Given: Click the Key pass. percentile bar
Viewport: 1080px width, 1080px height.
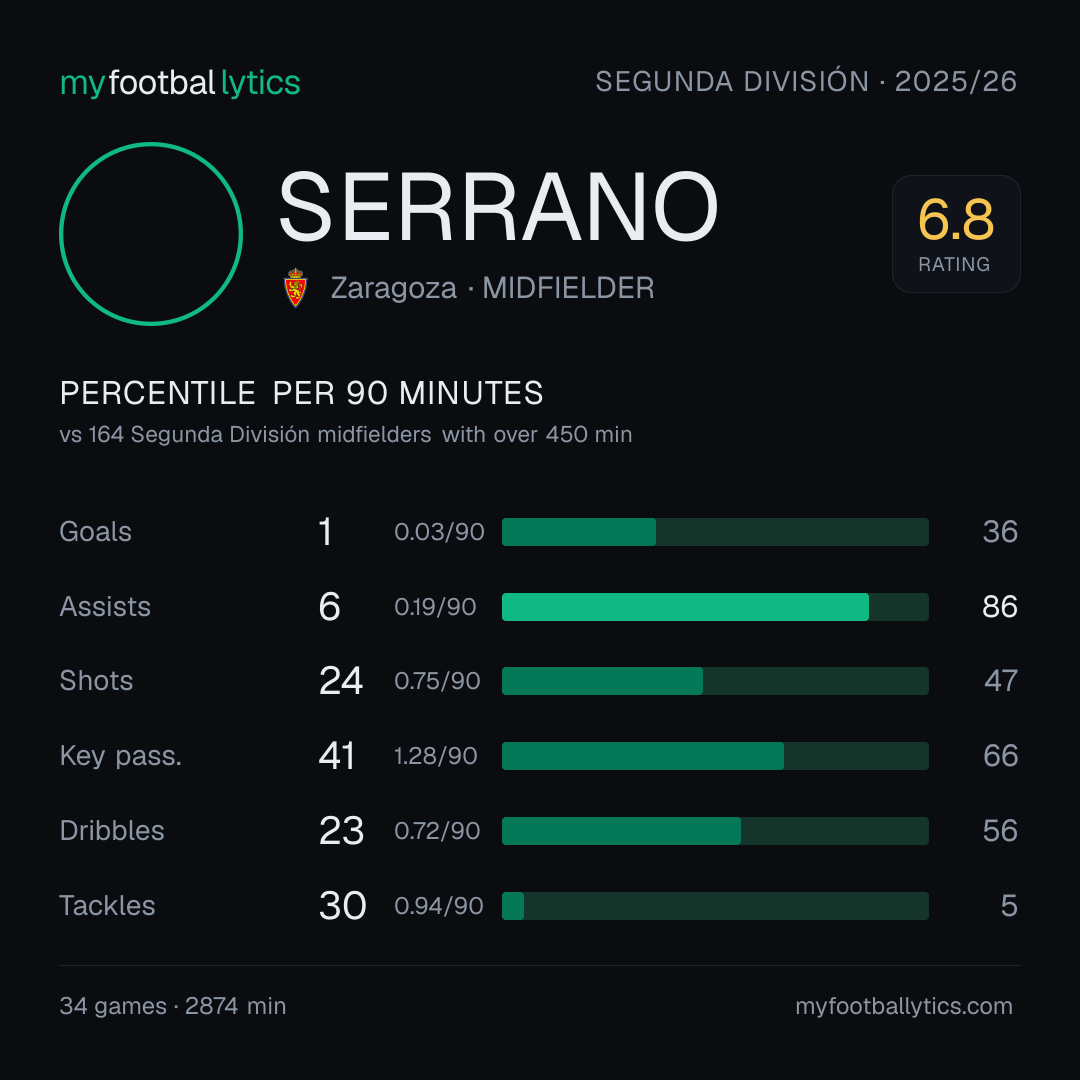Looking at the screenshot, I should tap(715, 756).
